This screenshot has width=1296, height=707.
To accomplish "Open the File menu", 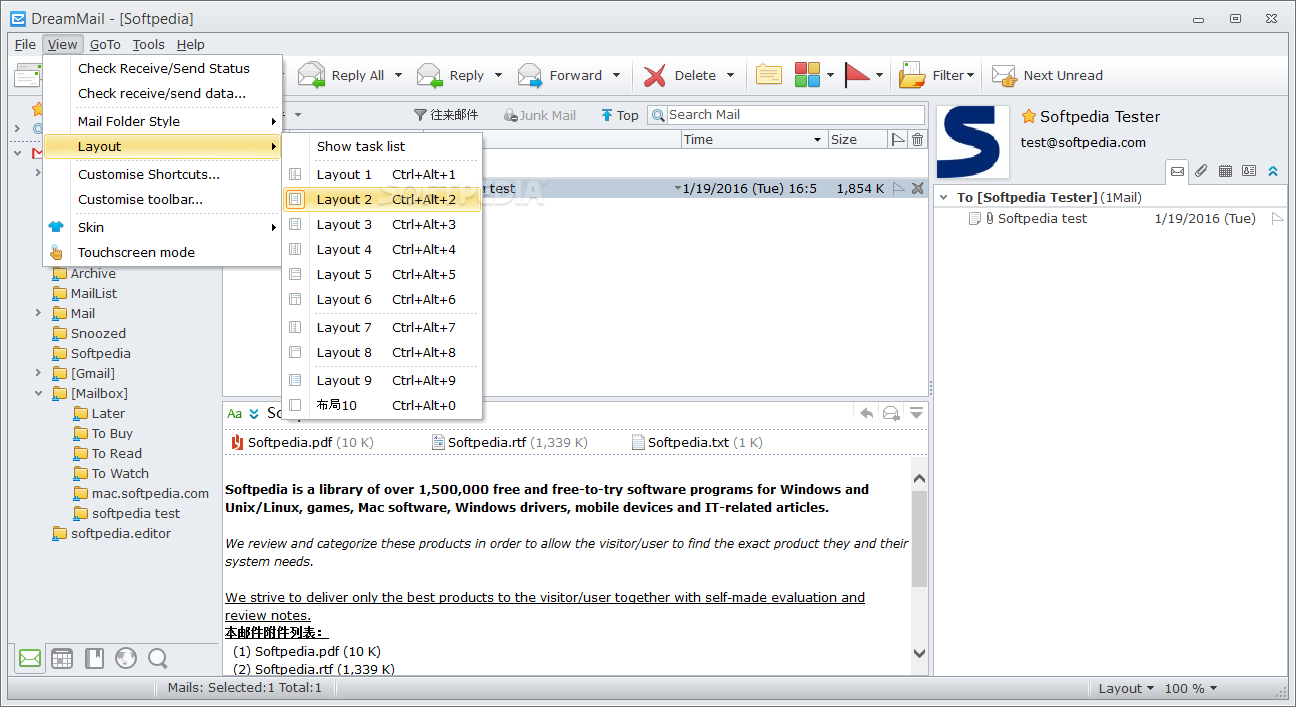I will (x=25, y=44).
